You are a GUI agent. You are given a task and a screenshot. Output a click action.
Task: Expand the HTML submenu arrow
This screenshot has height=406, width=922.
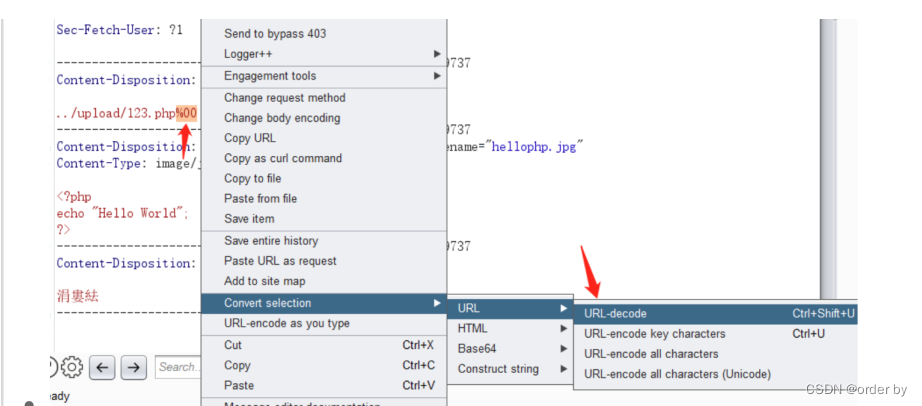point(564,328)
